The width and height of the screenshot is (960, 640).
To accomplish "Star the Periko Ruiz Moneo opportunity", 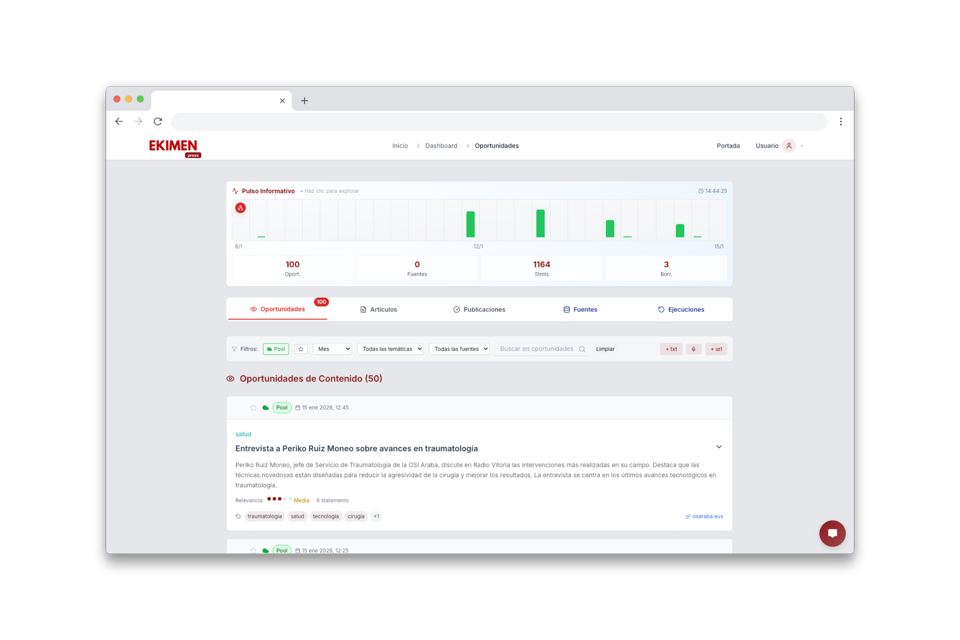I will click(252, 407).
